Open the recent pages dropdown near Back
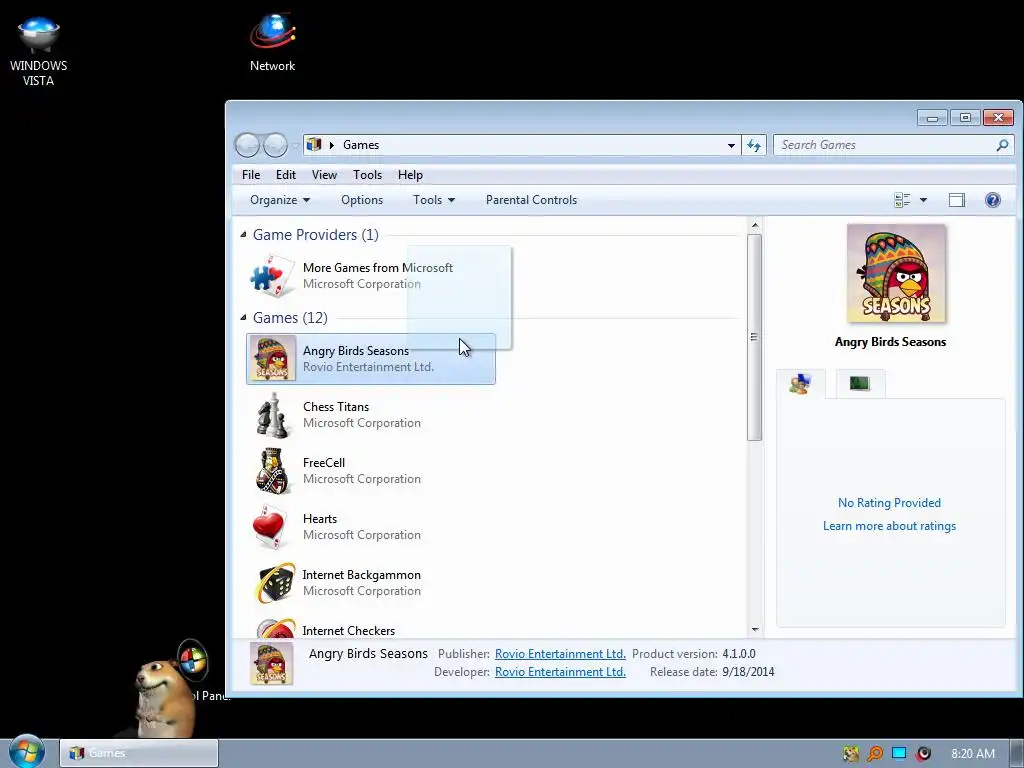Viewport: 1024px width, 768px height. pos(295,145)
